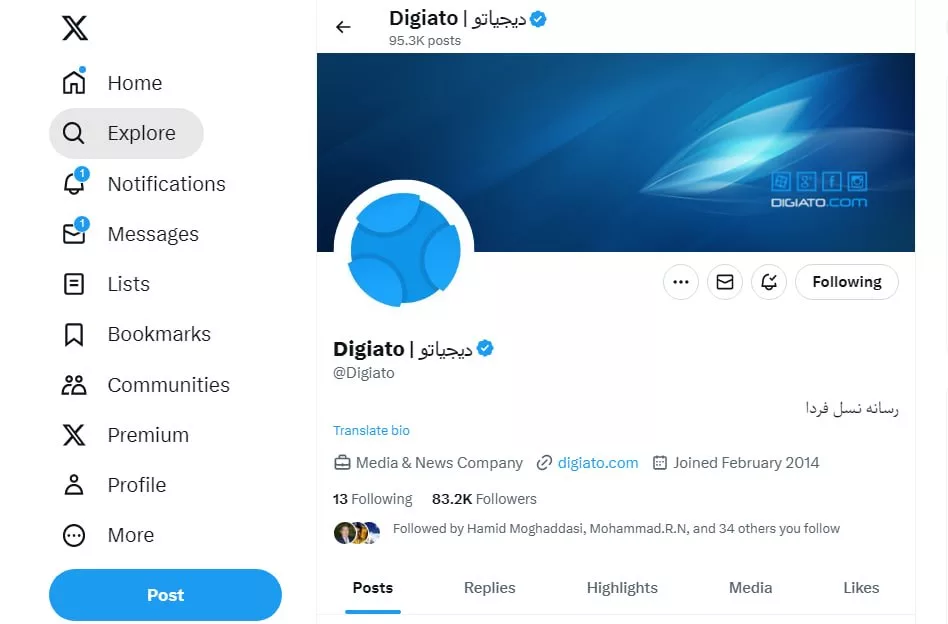
Task: Open the three-dots profile options
Action: 681,282
